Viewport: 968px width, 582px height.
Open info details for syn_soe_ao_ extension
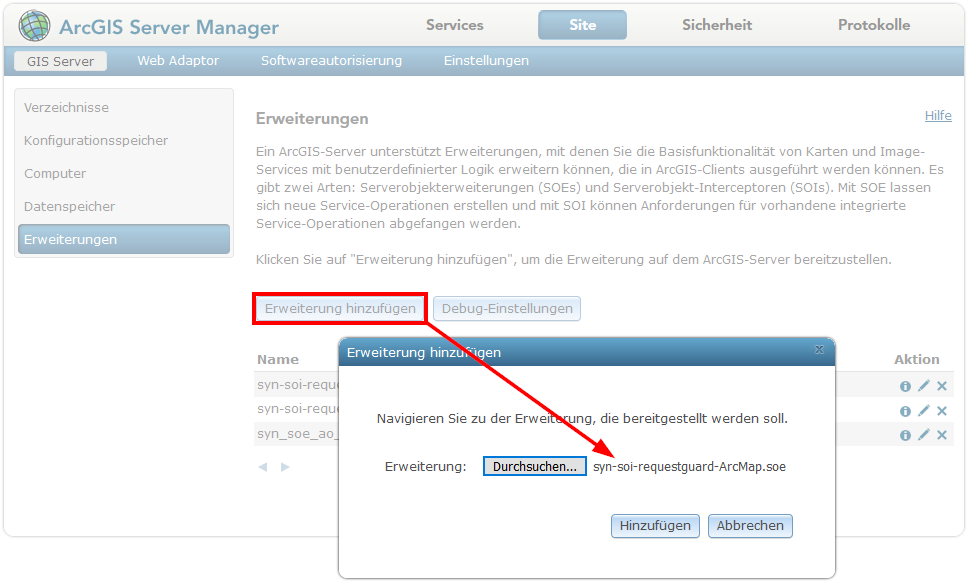pos(905,434)
